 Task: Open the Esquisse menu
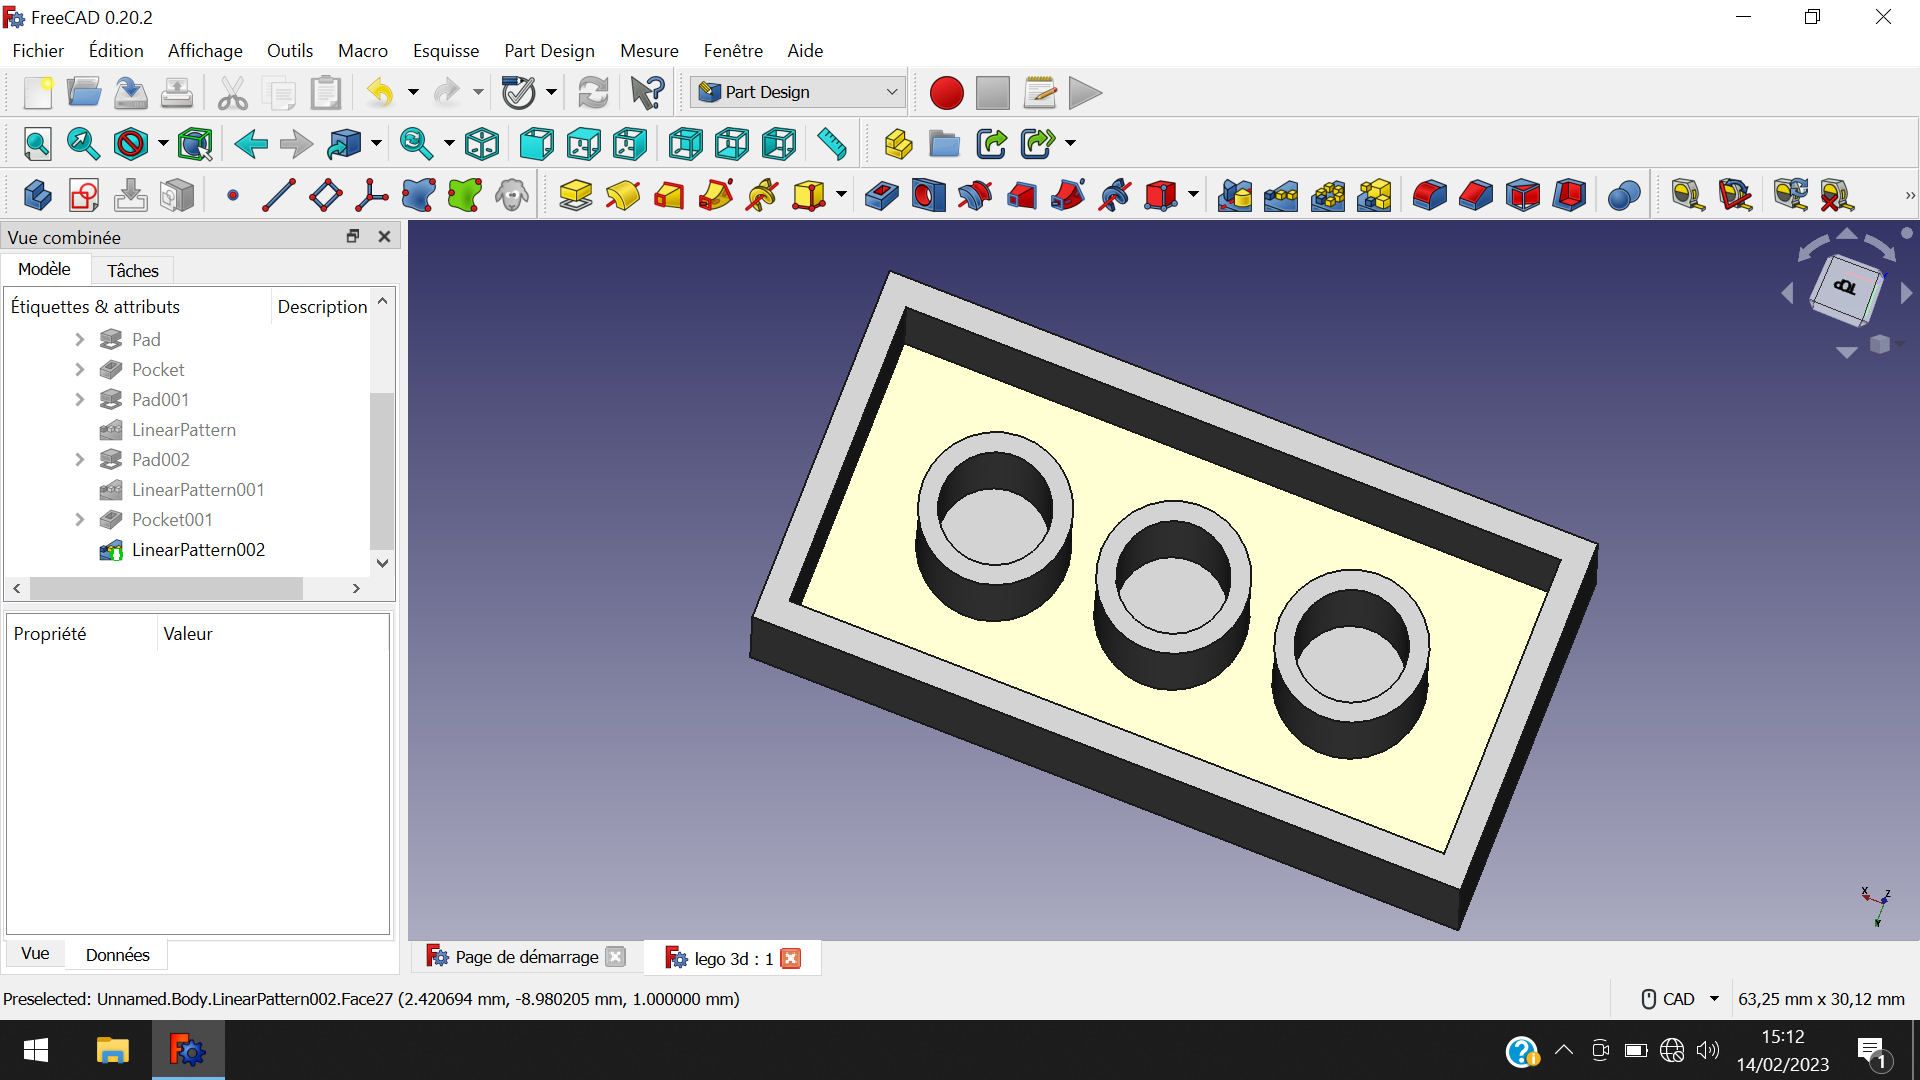point(446,51)
